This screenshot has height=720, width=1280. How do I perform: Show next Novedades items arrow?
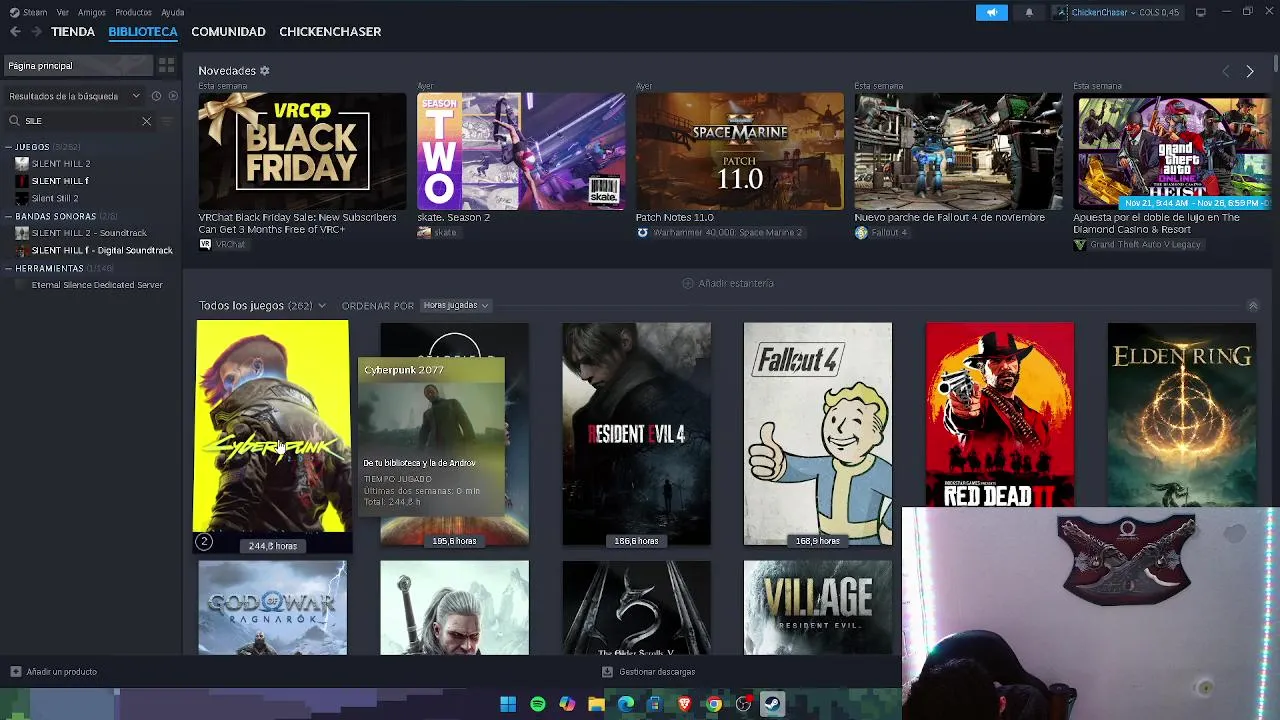coord(1249,71)
